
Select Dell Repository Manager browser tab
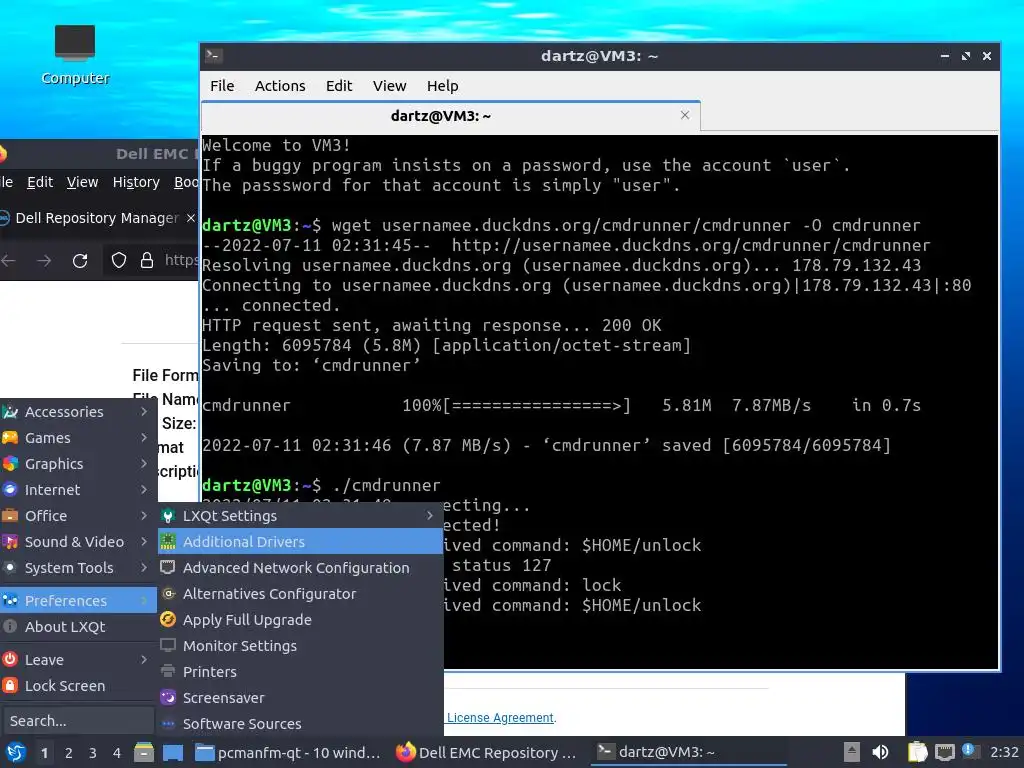pos(97,218)
